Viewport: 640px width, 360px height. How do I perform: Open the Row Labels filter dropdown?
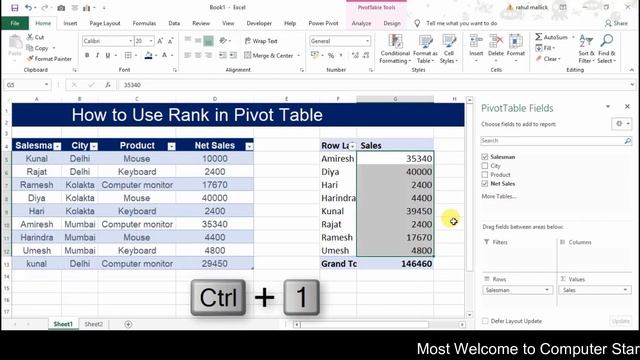pyautogui.click(x=352, y=146)
